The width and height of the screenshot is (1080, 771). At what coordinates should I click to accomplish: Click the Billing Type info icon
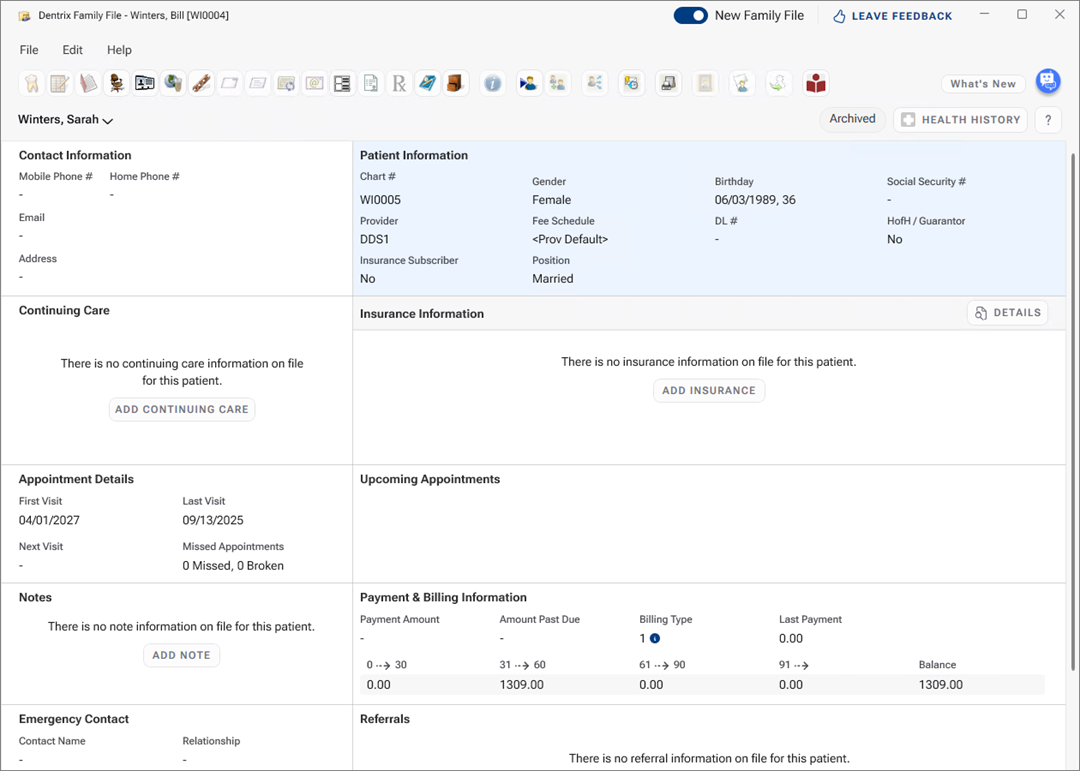tap(655, 638)
